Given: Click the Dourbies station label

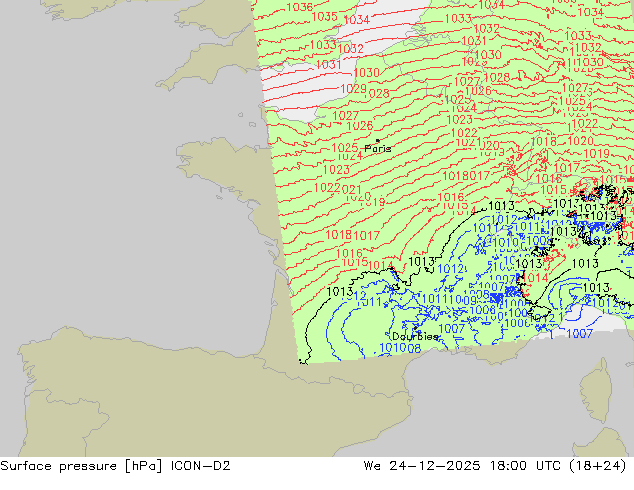Looking at the screenshot, I should [415, 336].
